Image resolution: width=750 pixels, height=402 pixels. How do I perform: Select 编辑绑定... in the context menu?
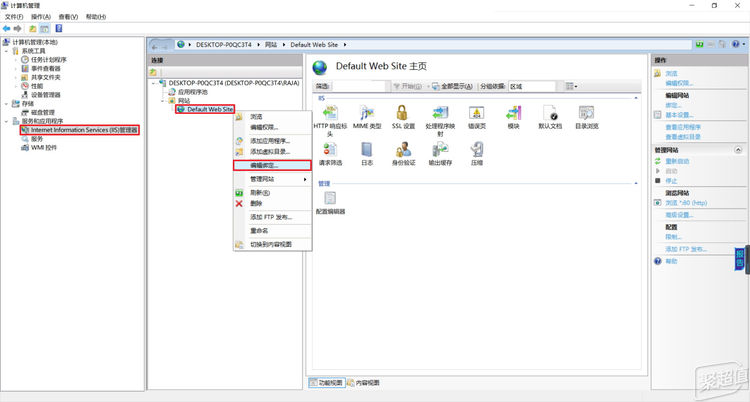264,165
